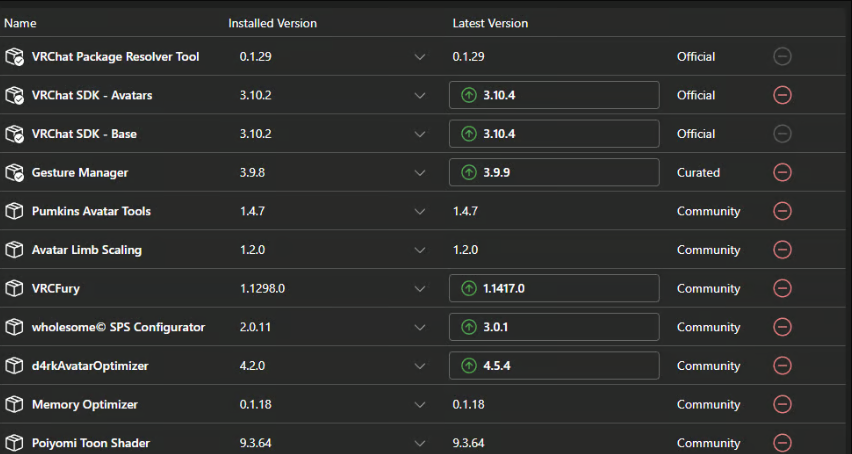
Task: Open the installed version dropdown for Gesture Manager
Action: [420, 173]
